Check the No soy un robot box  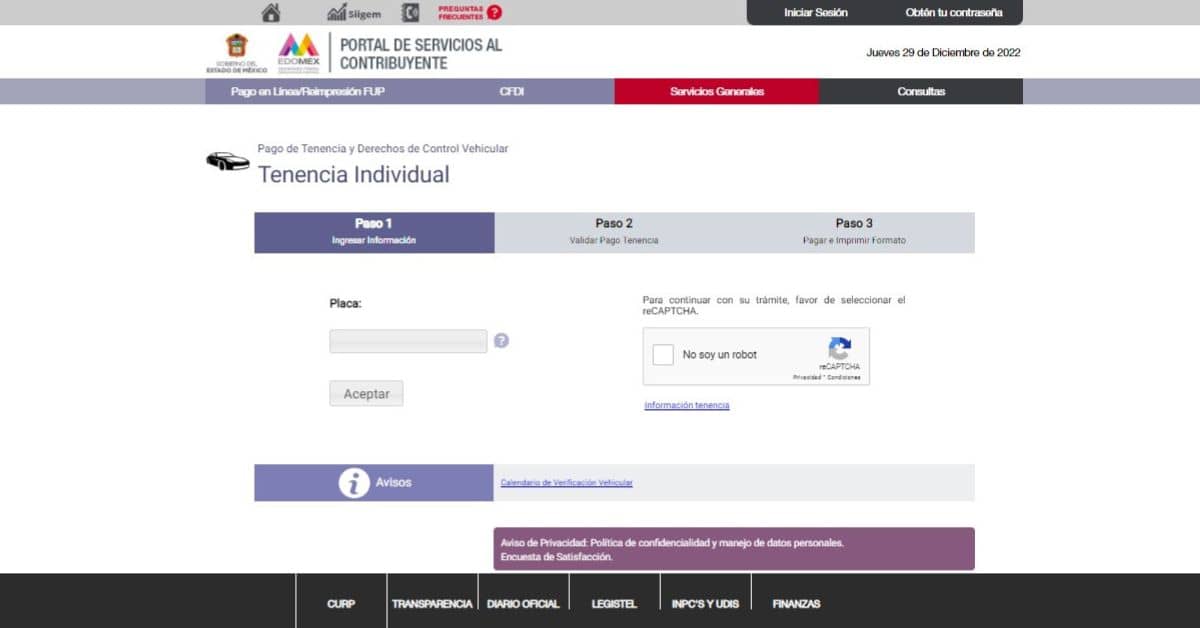663,355
